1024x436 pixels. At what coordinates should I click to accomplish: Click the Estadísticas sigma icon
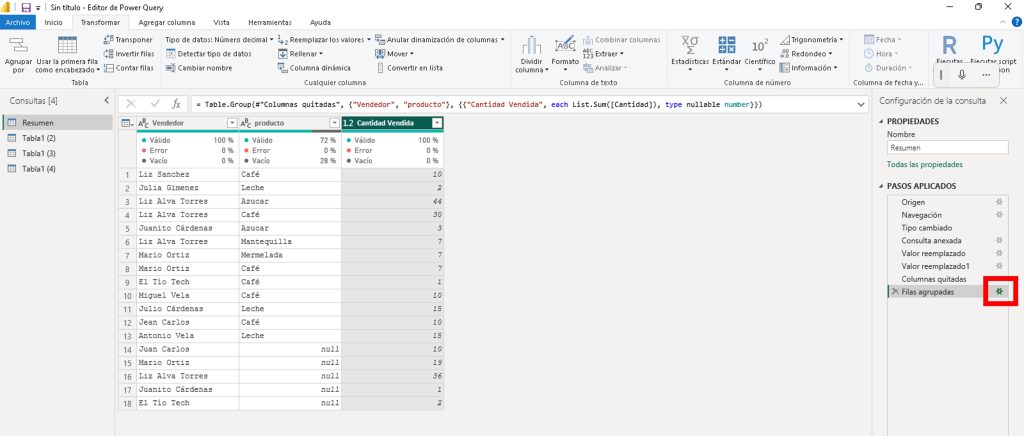689,45
